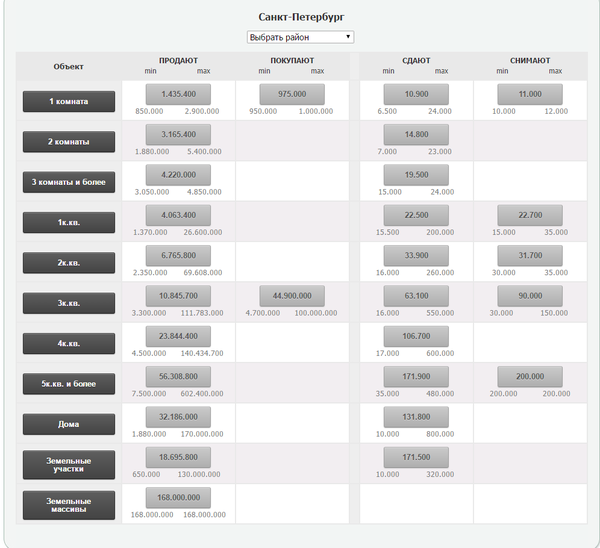Select the '2к.кв.' object button

(x=69, y=262)
